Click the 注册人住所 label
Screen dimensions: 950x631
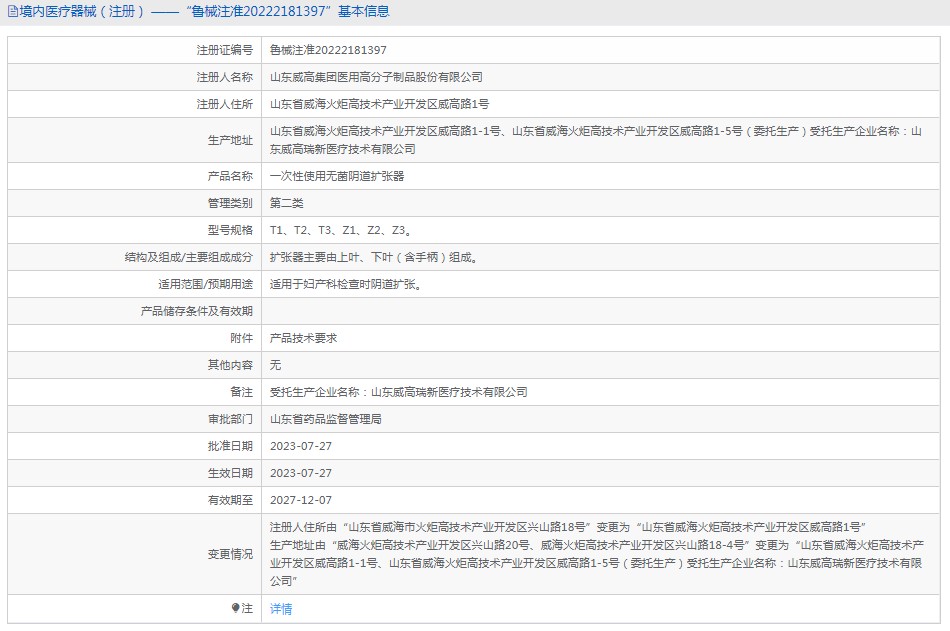point(224,104)
